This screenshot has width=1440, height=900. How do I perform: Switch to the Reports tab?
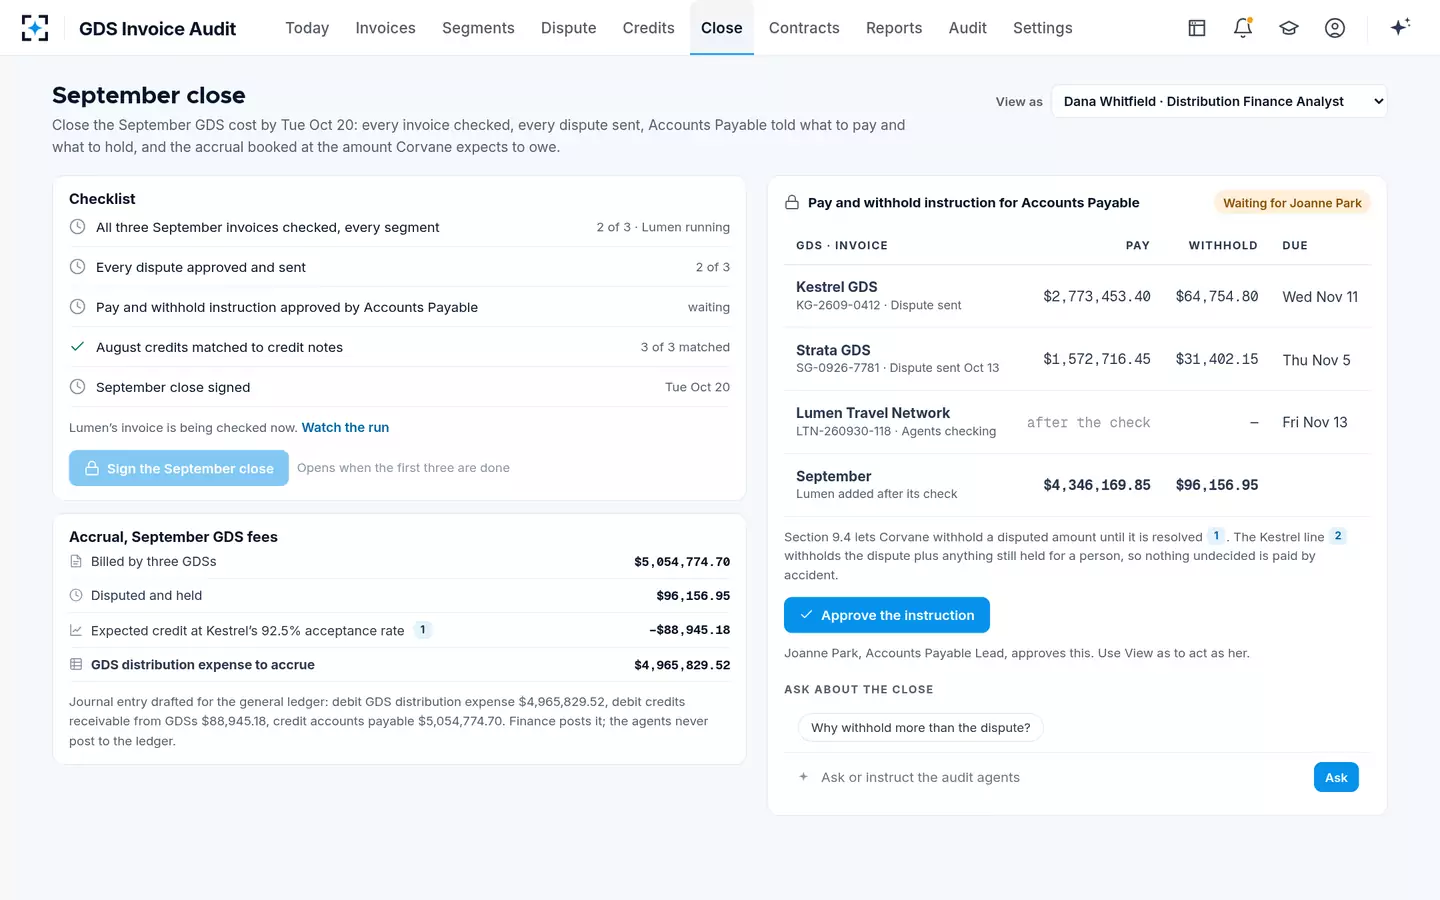point(894,28)
